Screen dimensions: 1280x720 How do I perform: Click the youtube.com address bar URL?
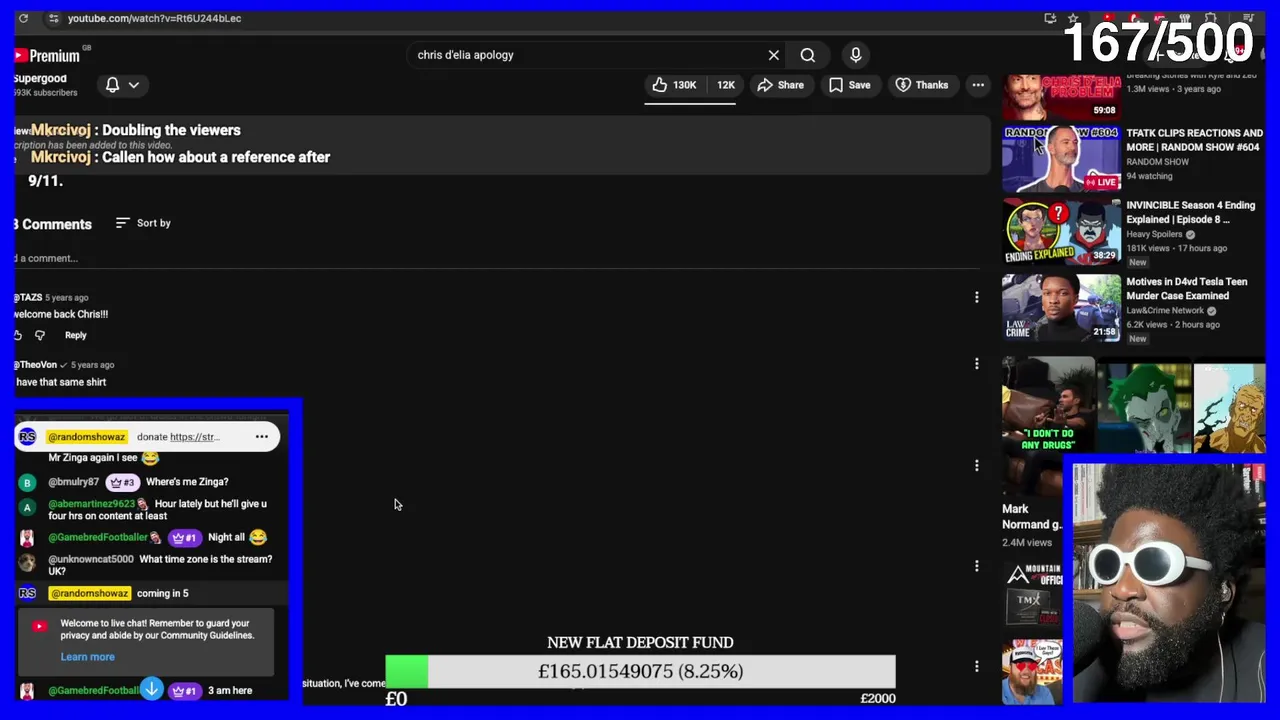(154, 18)
